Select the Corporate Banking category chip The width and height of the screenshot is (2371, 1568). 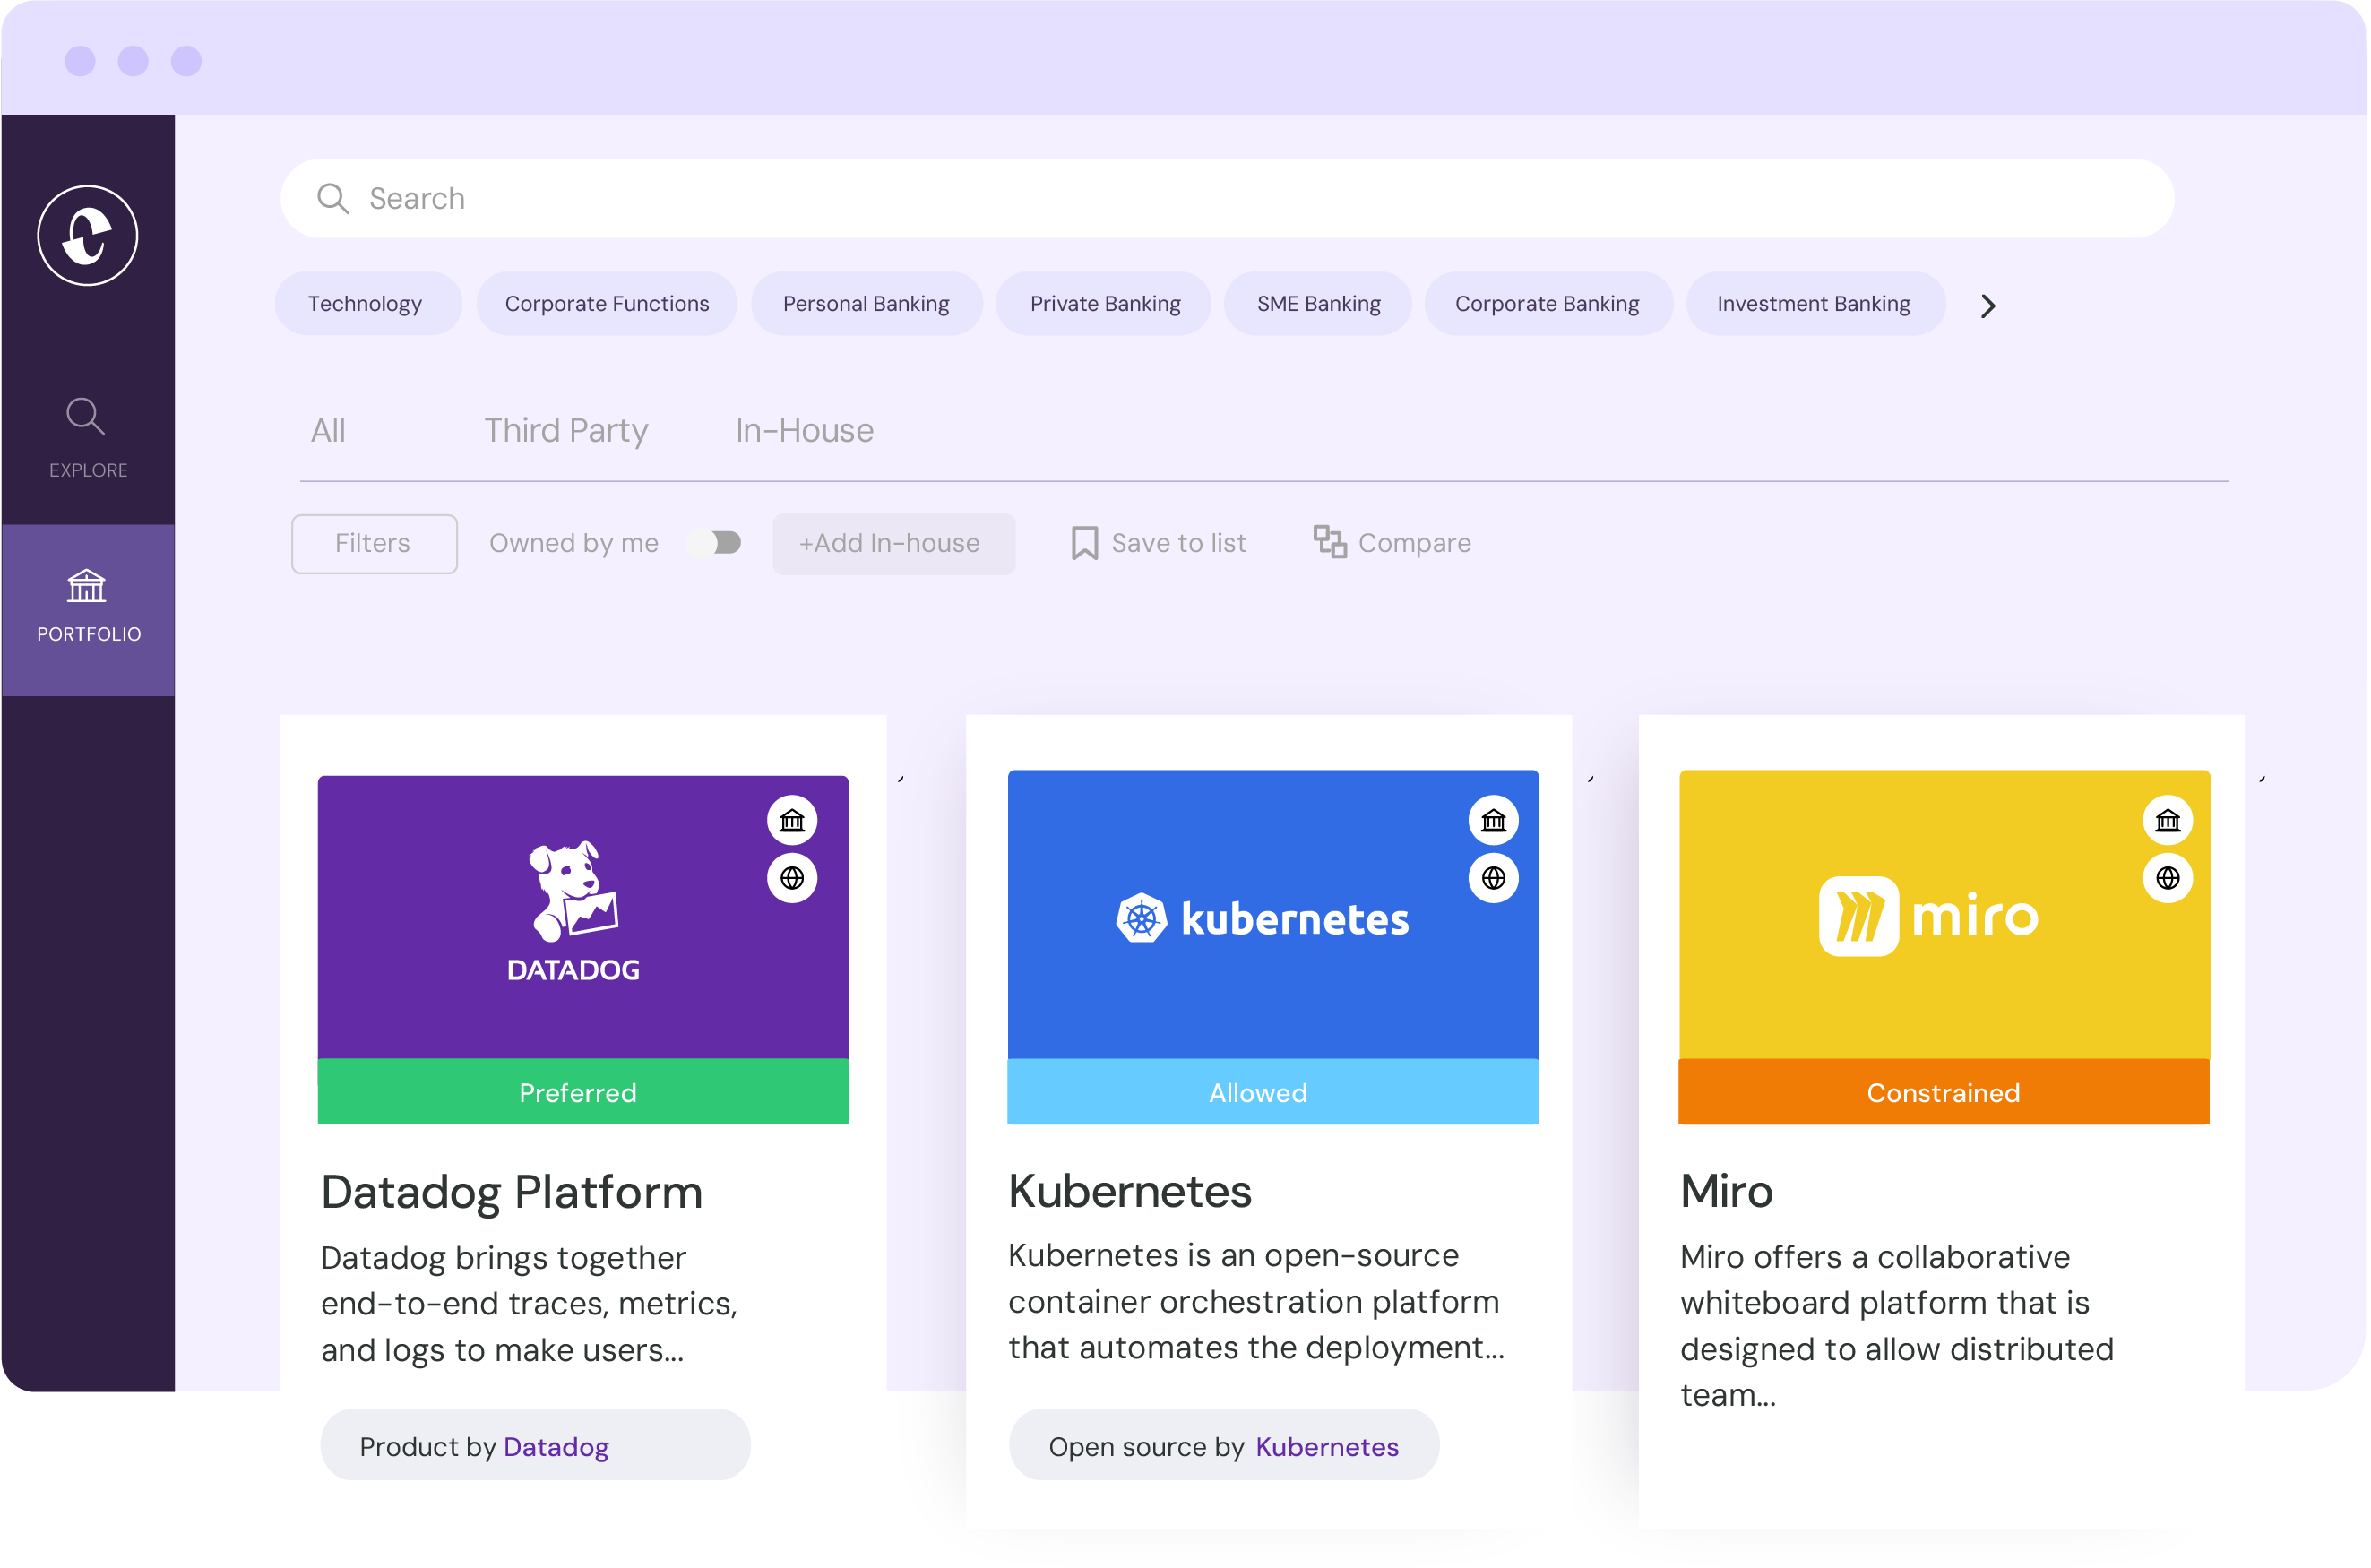click(x=1548, y=304)
